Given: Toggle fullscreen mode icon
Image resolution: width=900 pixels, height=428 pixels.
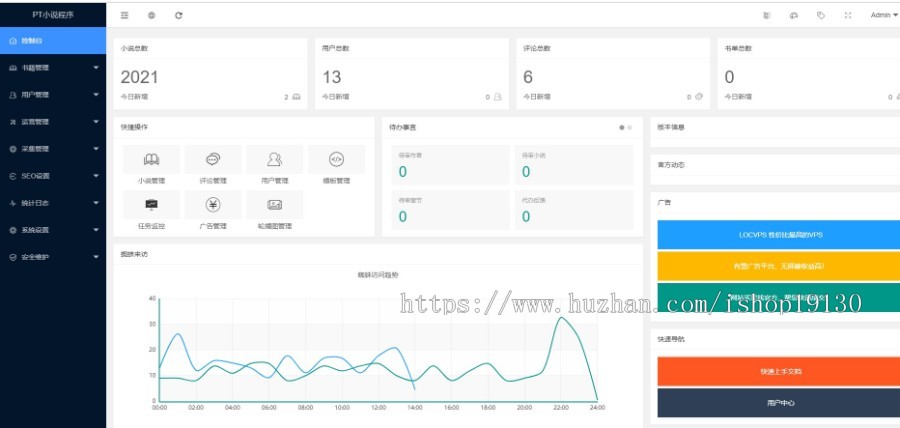Looking at the screenshot, I should pyautogui.click(x=848, y=15).
